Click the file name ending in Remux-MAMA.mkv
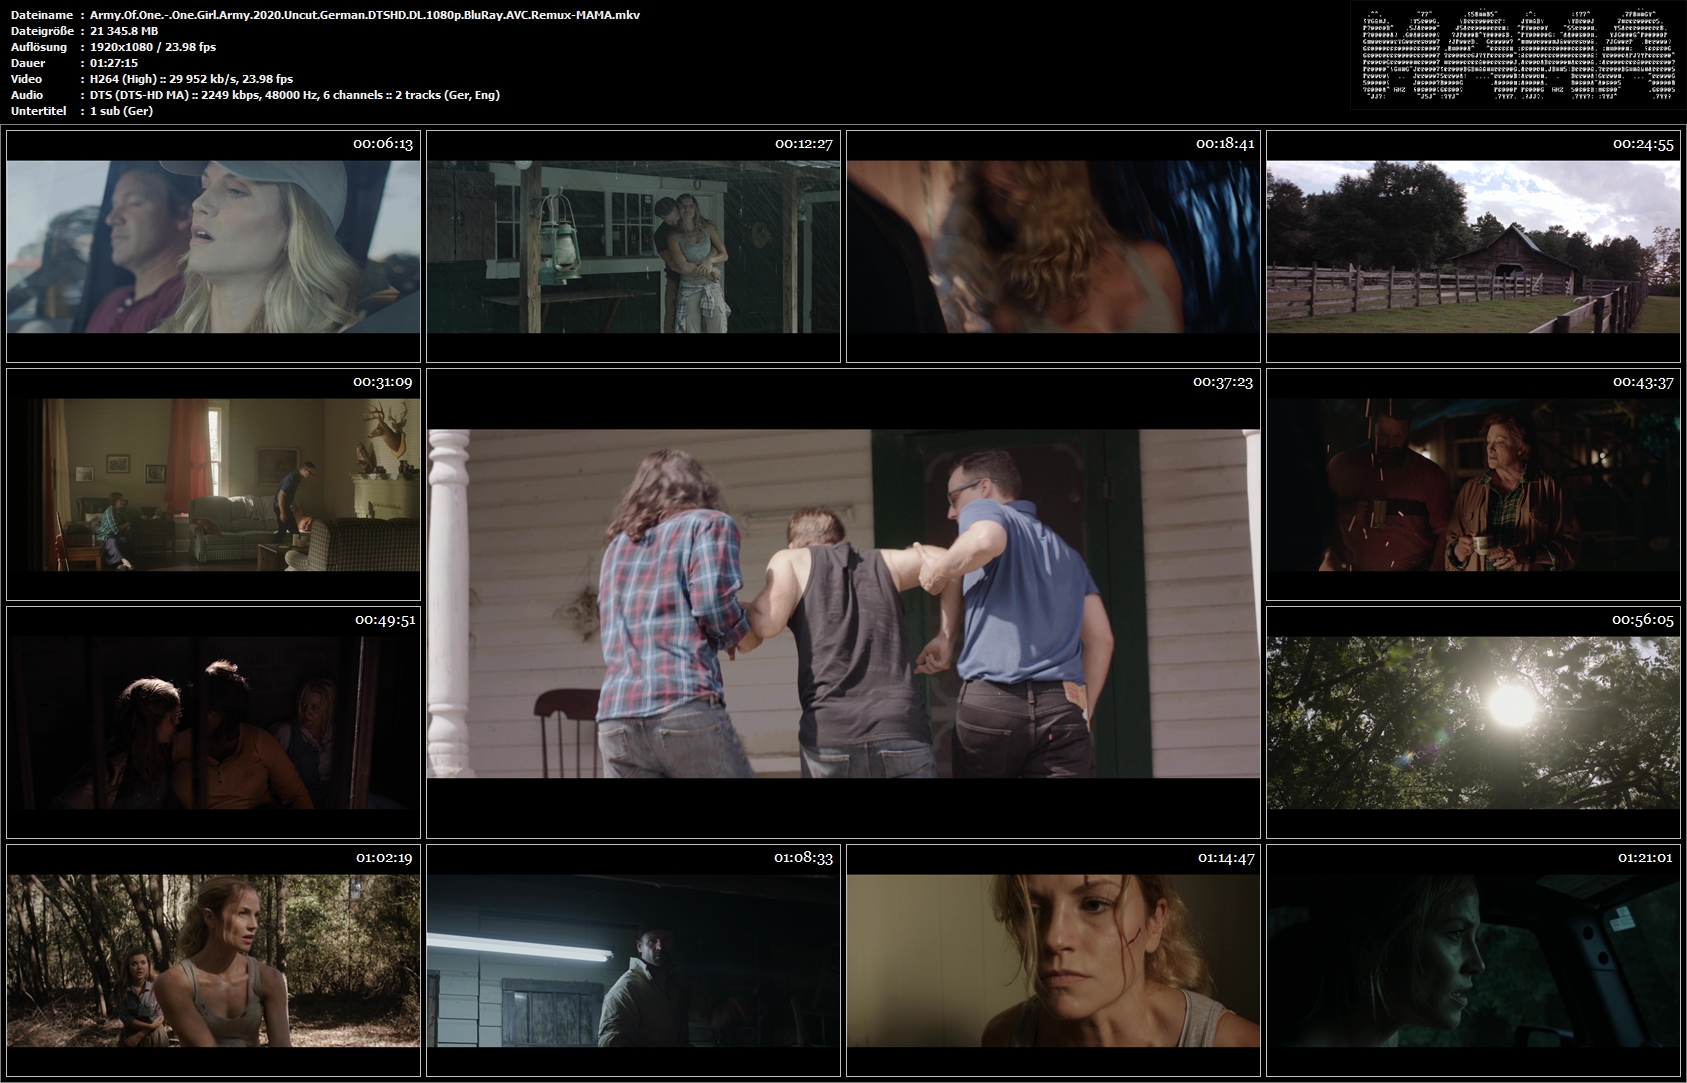 (365, 15)
